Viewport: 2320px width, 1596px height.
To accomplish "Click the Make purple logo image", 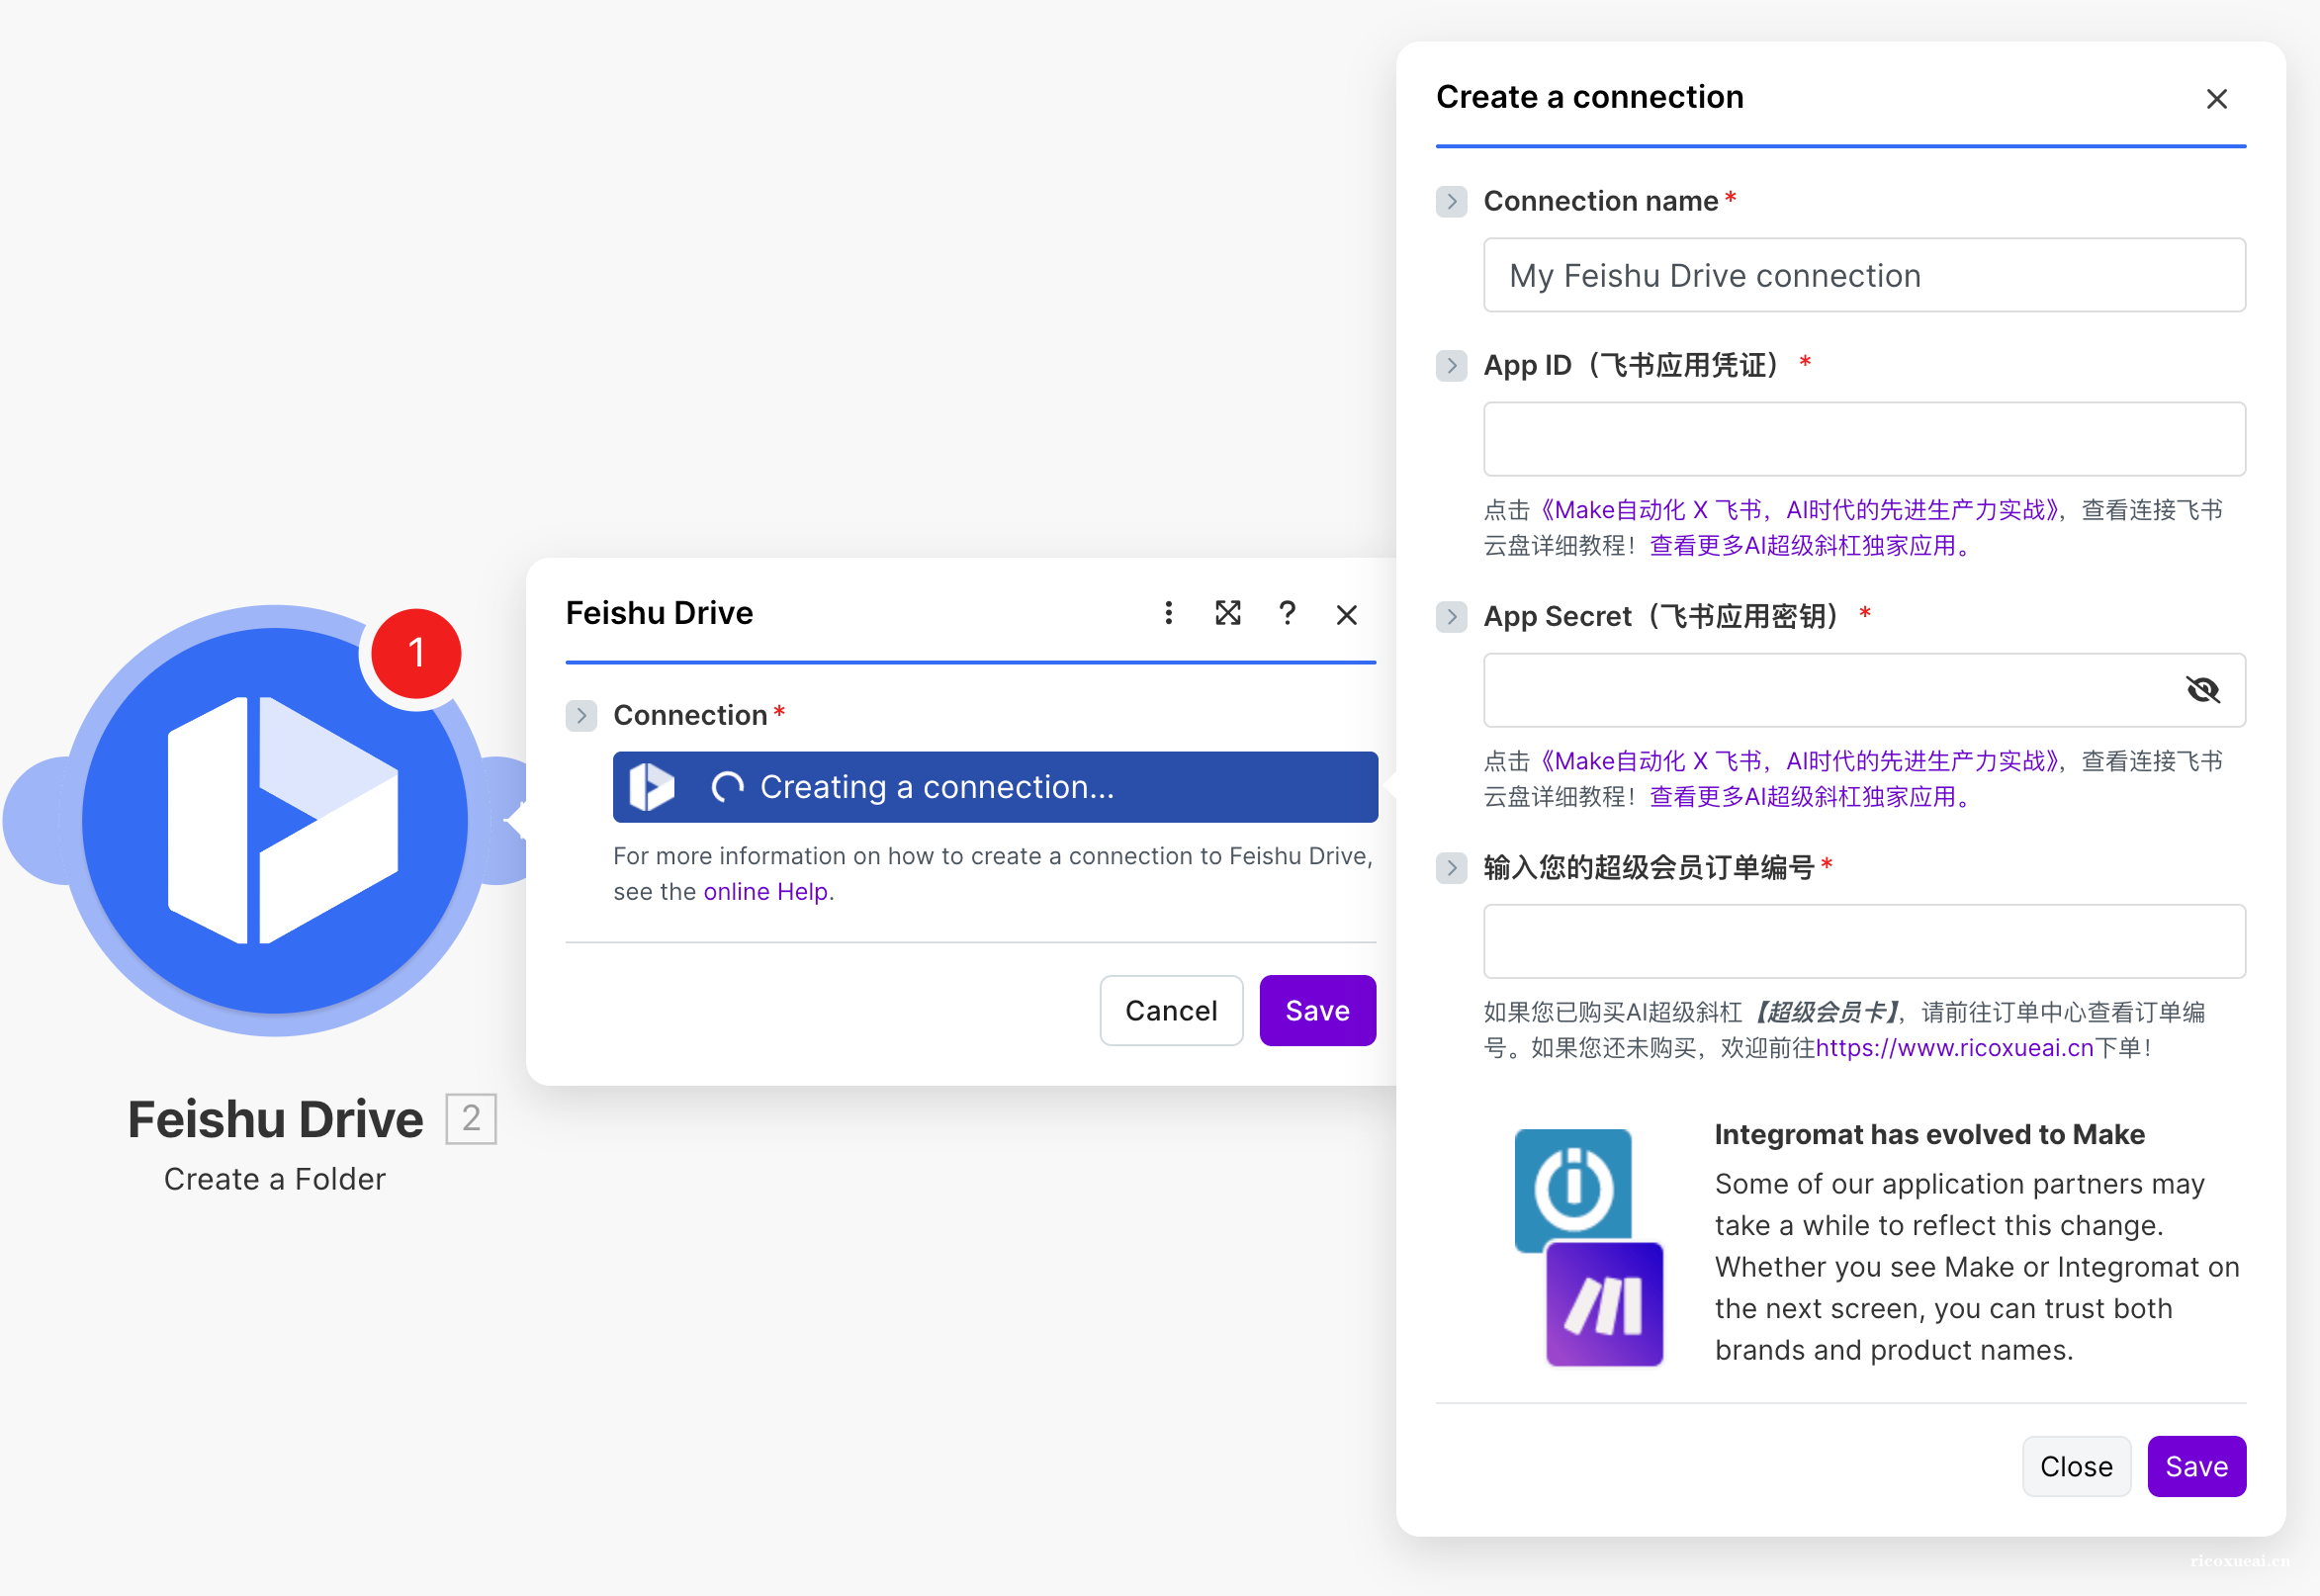I will [x=1604, y=1305].
